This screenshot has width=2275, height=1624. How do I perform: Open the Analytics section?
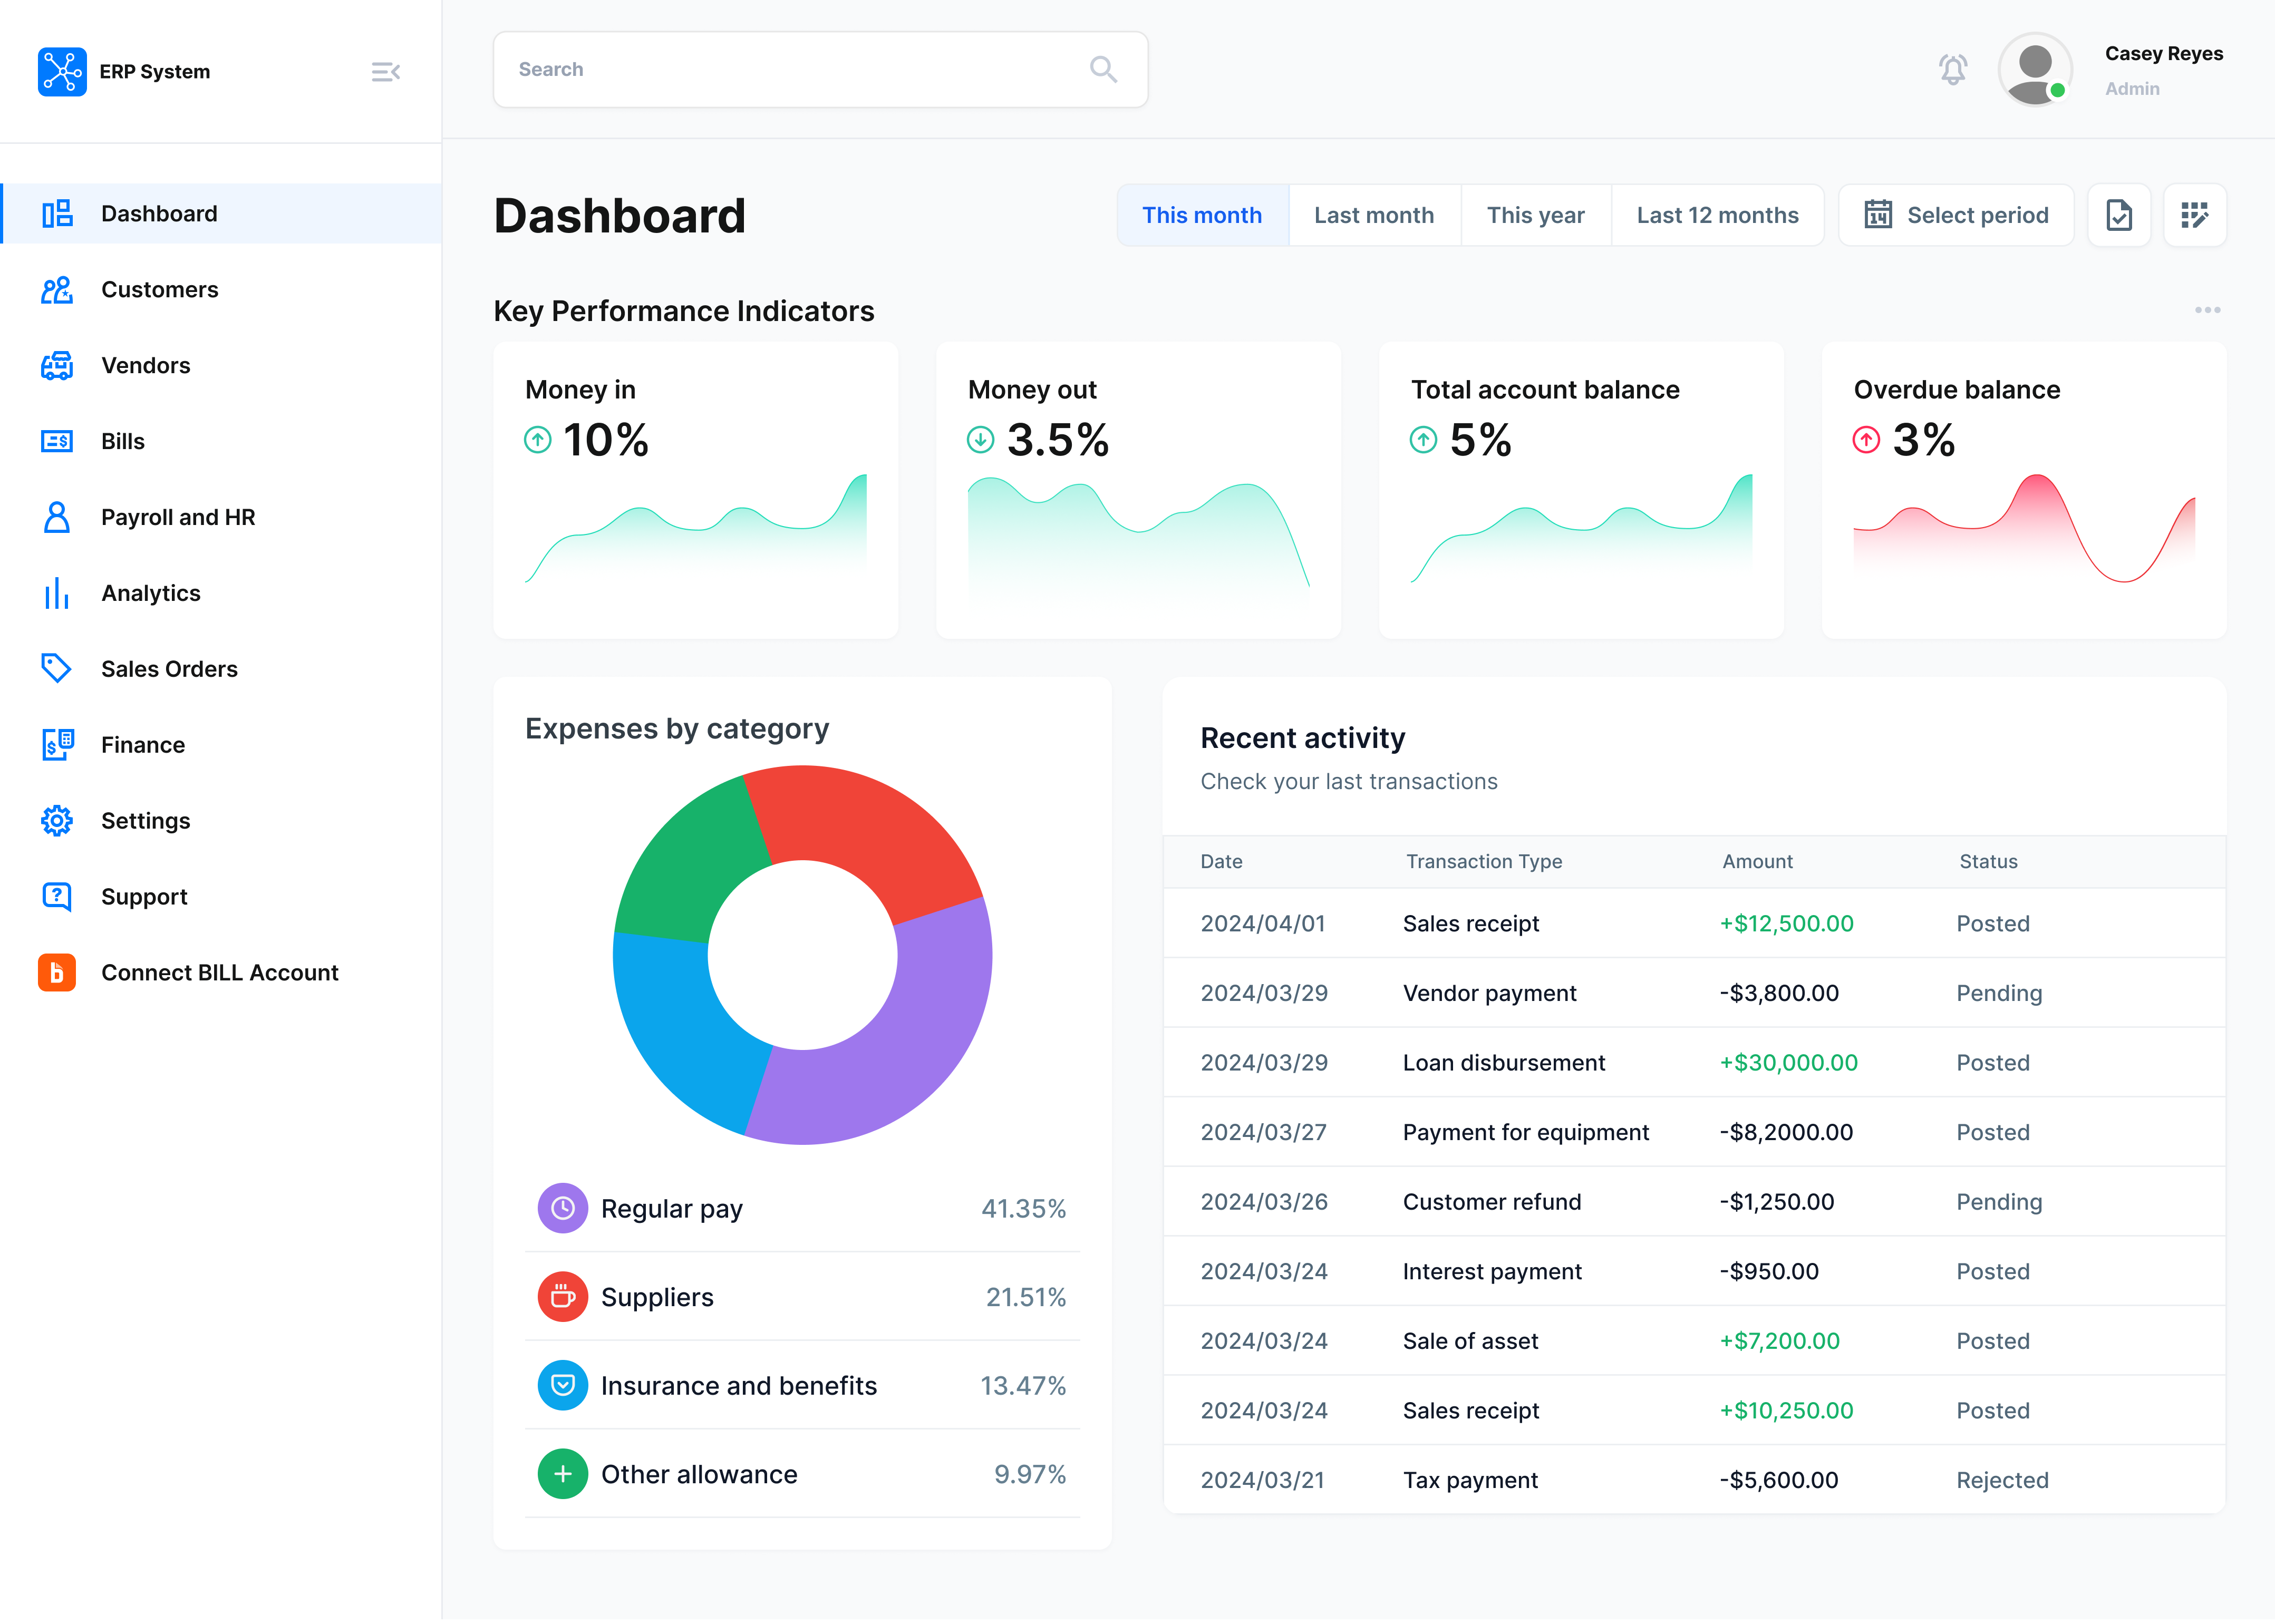pyautogui.click(x=151, y=593)
